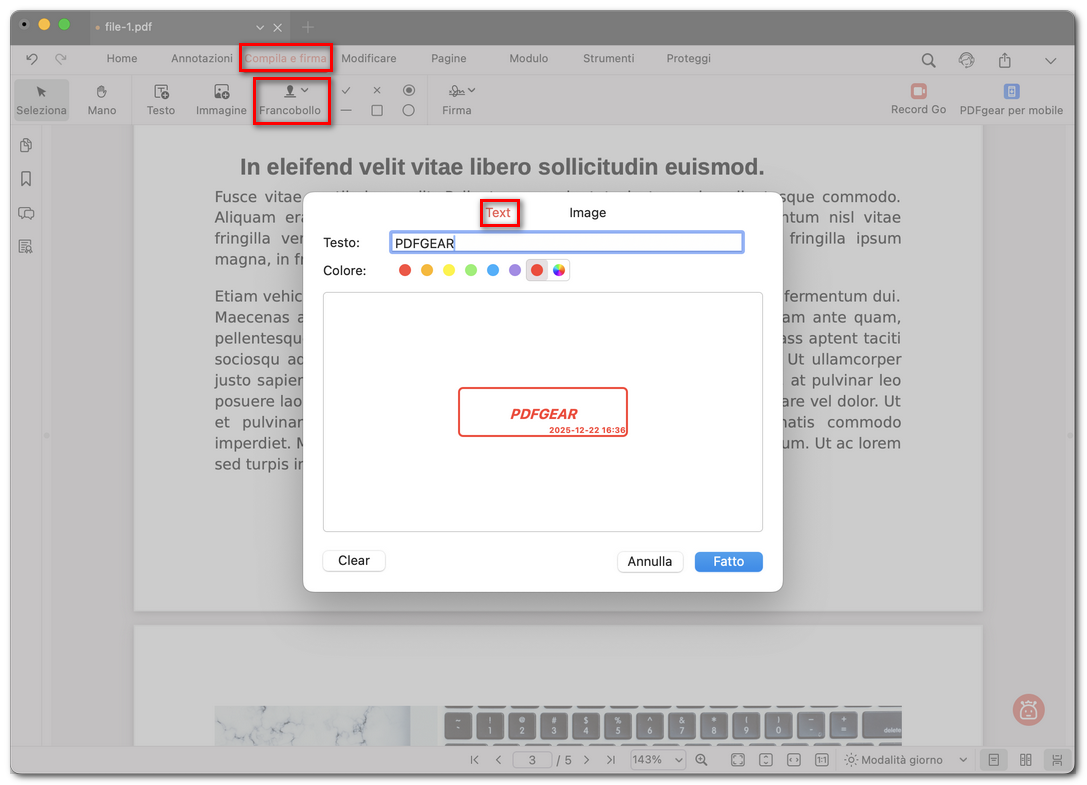
Task: Toggle fit page width view
Action: (x=794, y=760)
